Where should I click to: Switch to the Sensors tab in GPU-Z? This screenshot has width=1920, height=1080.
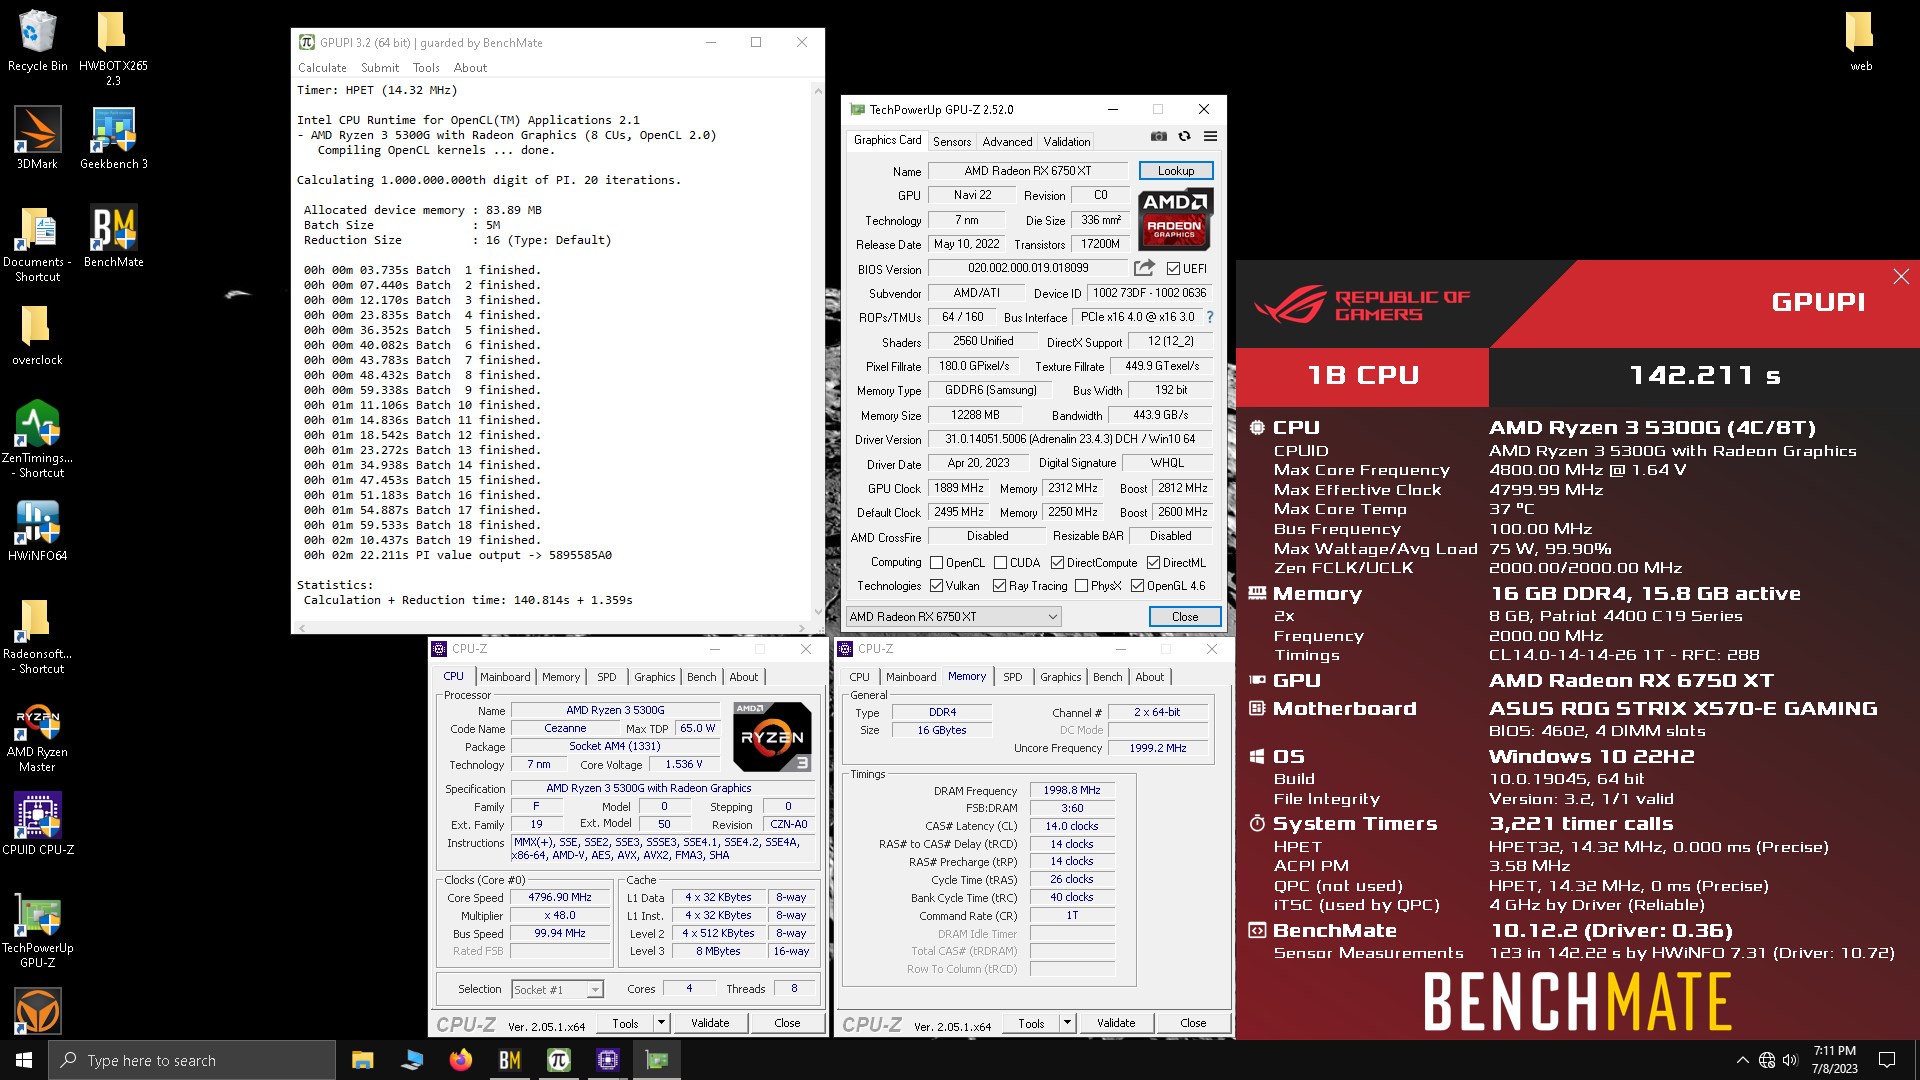pos(952,142)
